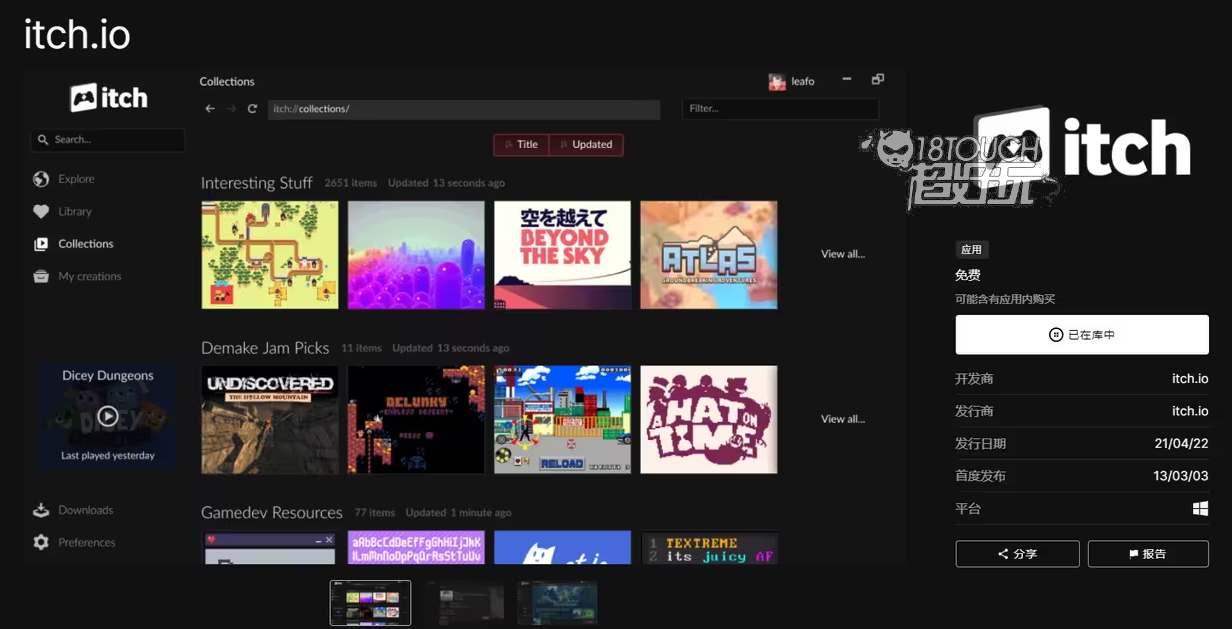Open the A Hat on Time thumbnail

pyautogui.click(x=709, y=419)
